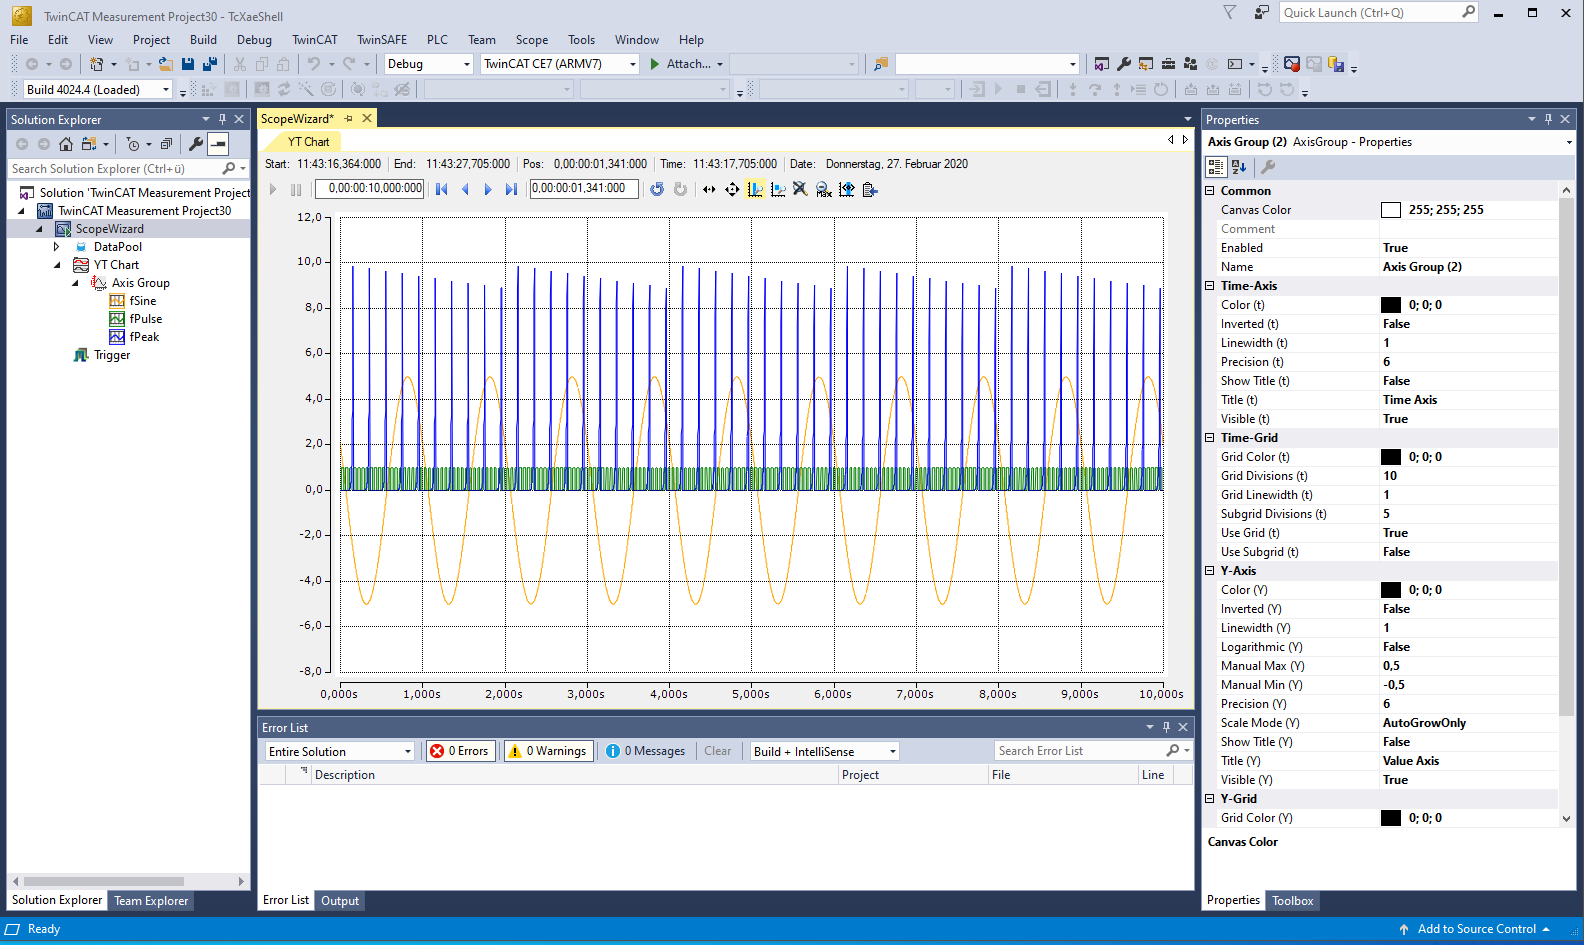Open the Entire Solution scope dropdown
Viewport: 1584px width, 945px height.
click(x=340, y=751)
